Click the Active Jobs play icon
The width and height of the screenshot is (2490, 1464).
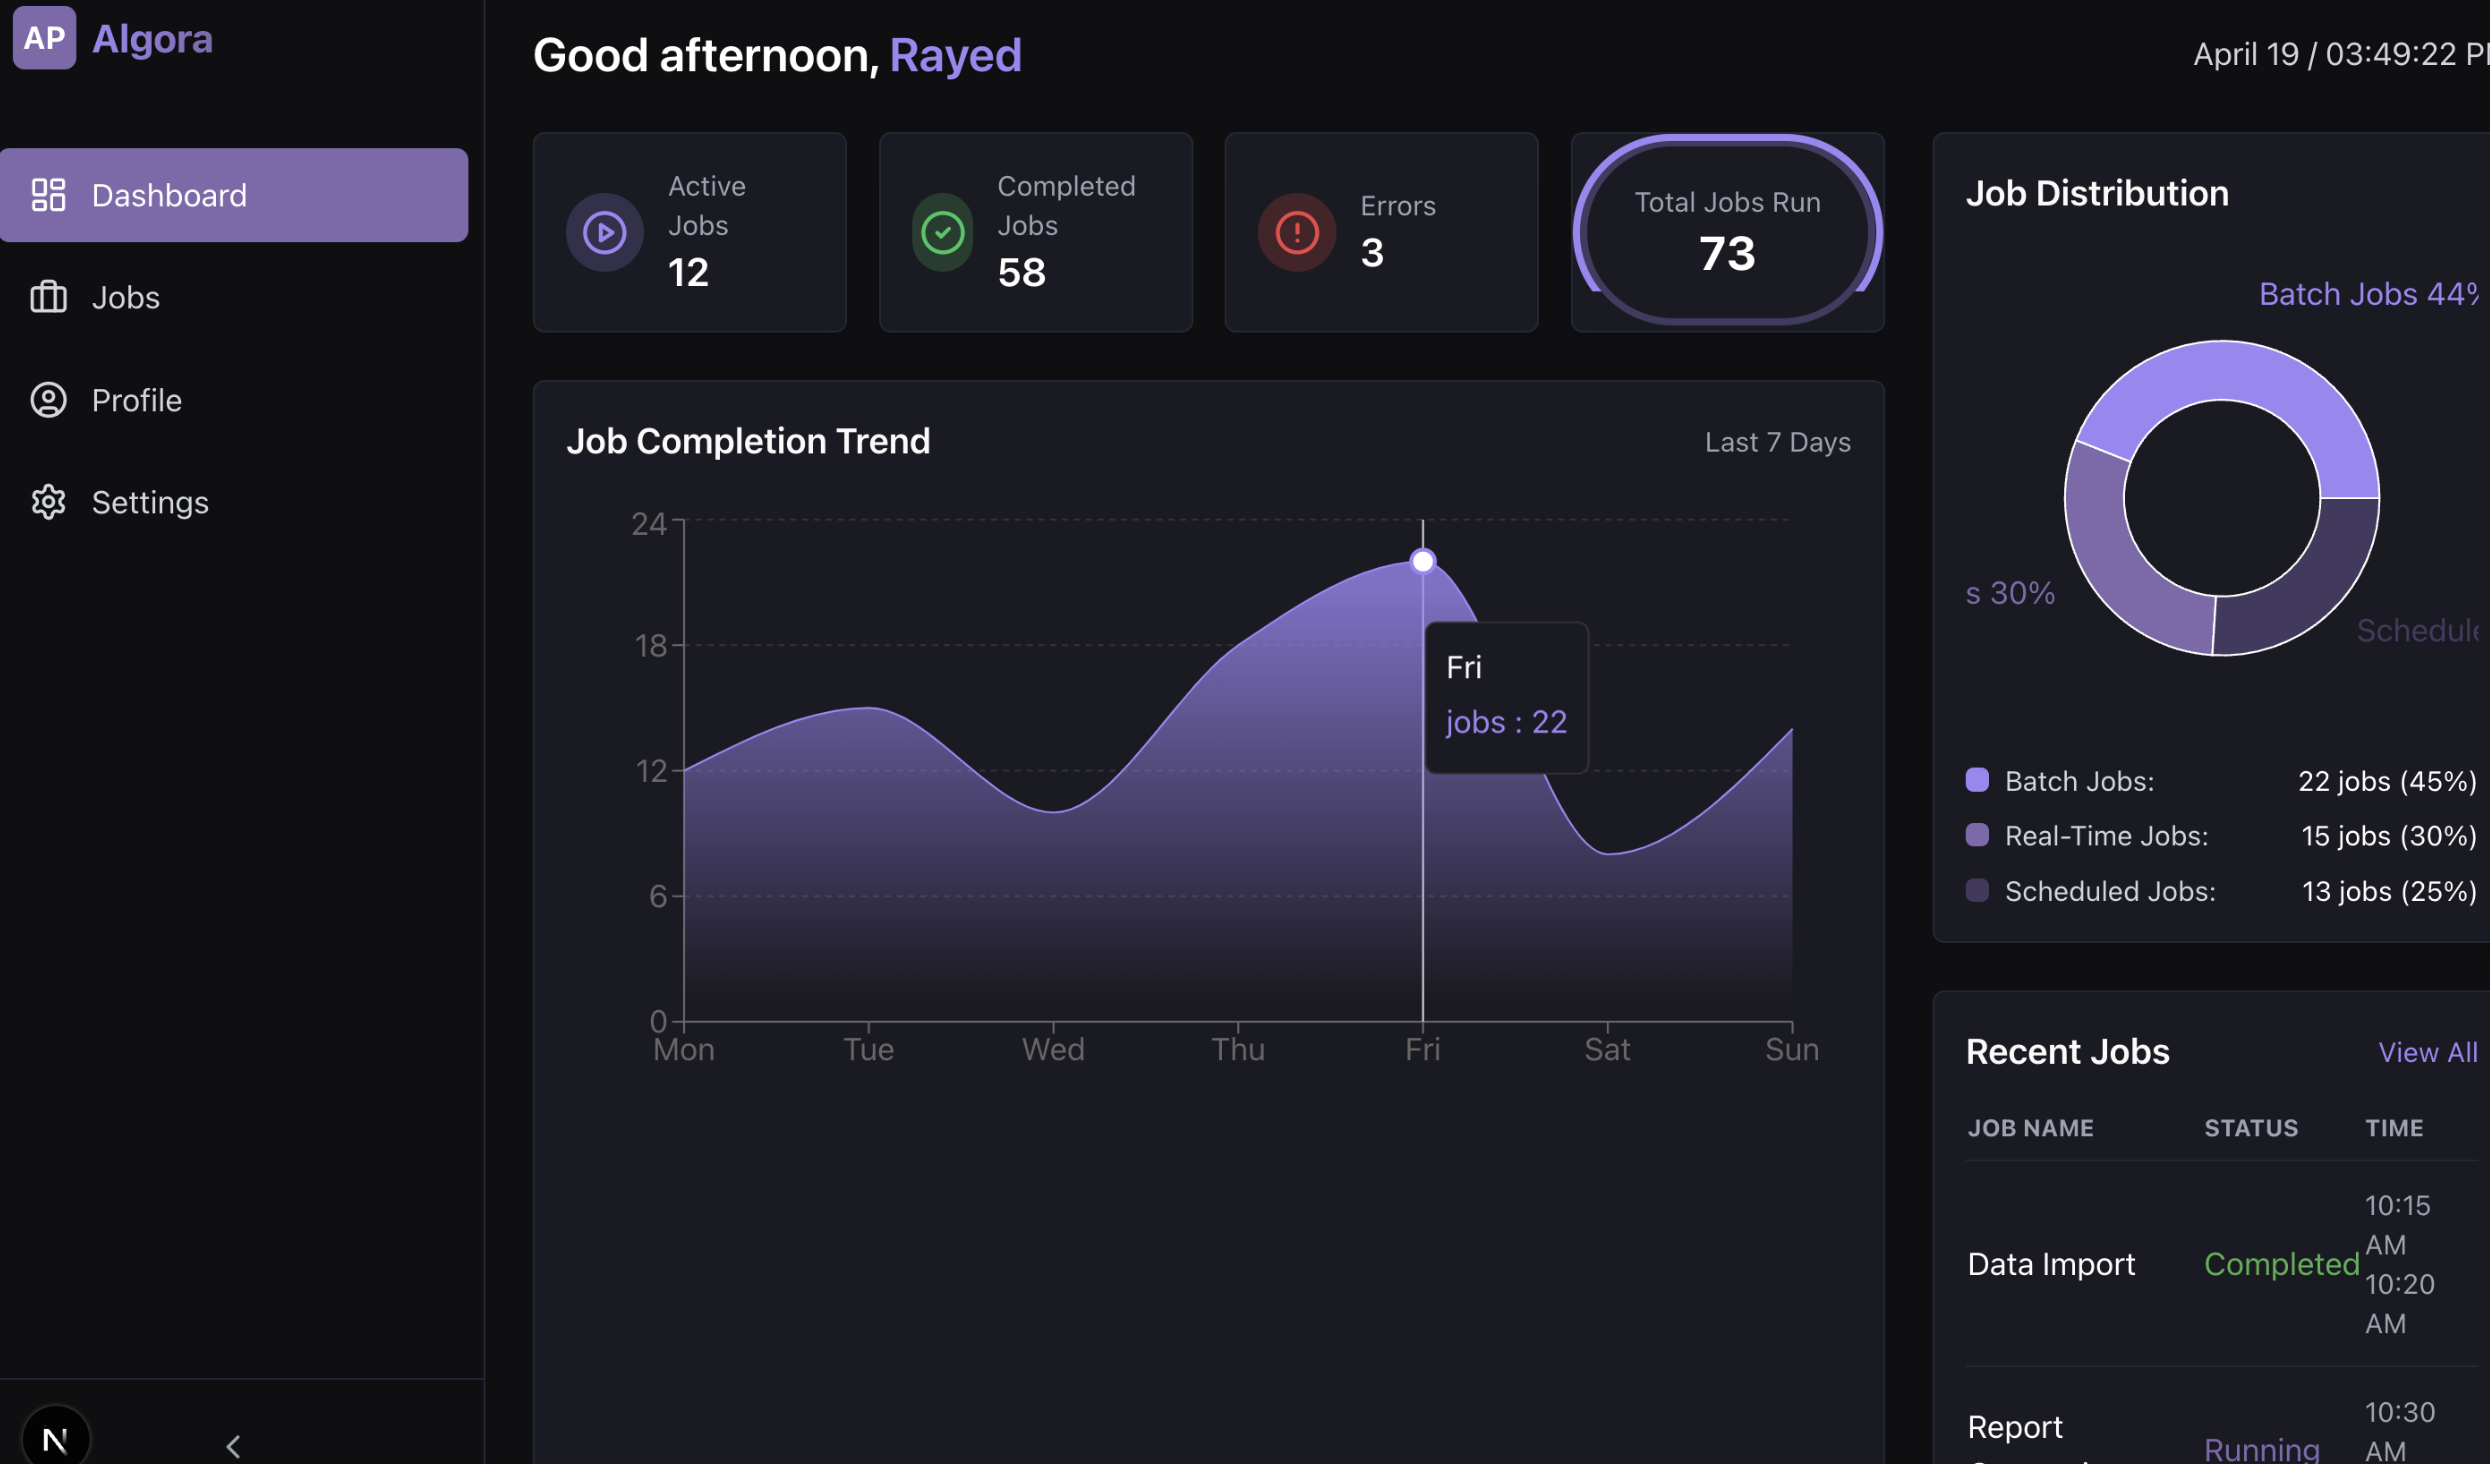[x=604, y=233]
